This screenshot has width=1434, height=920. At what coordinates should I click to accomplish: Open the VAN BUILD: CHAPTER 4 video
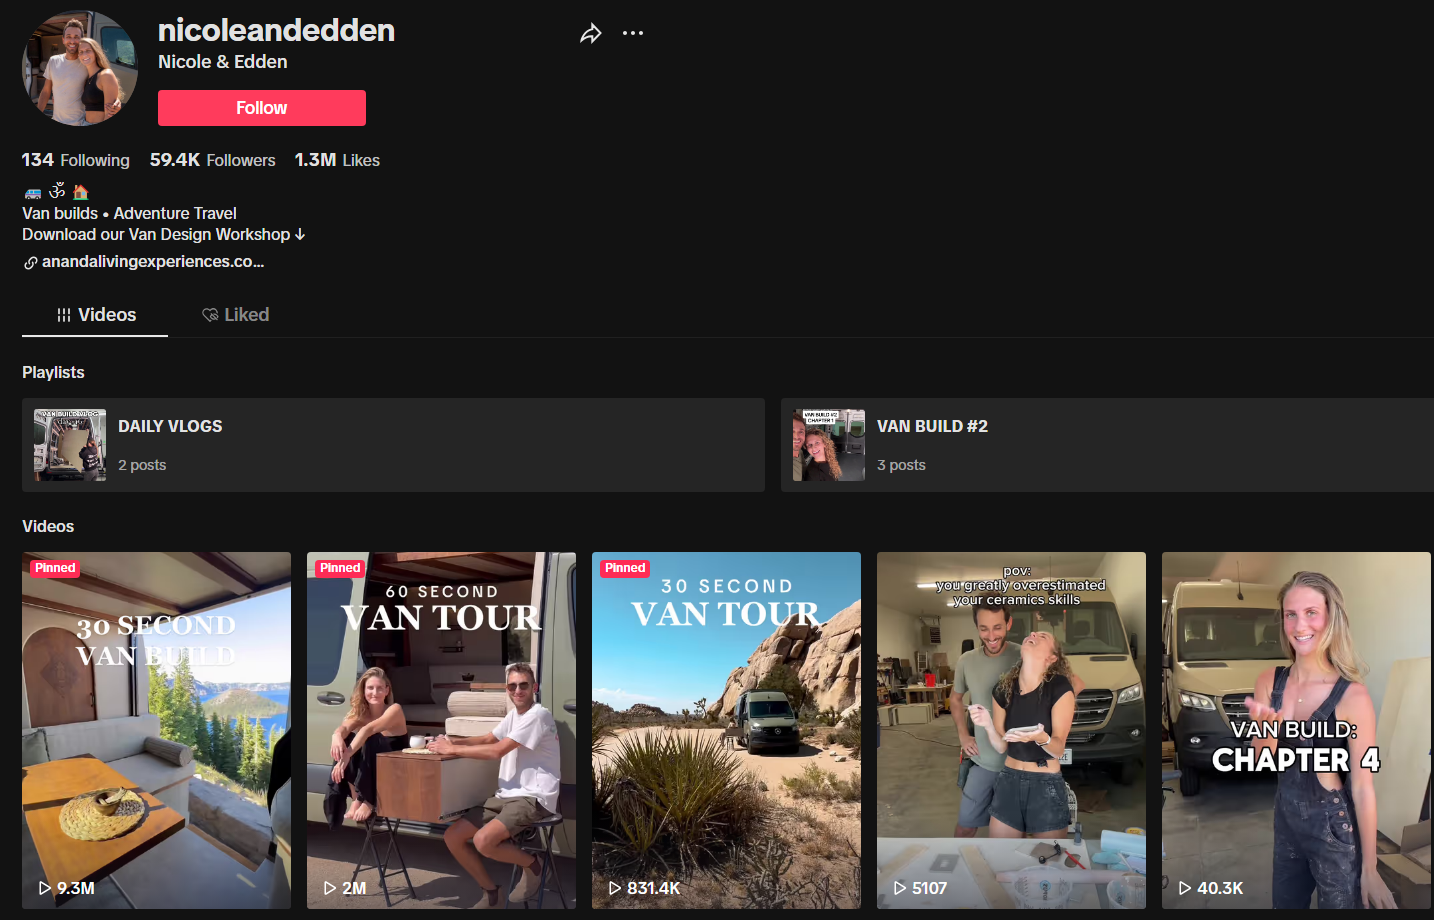[x=1296, y=730]
